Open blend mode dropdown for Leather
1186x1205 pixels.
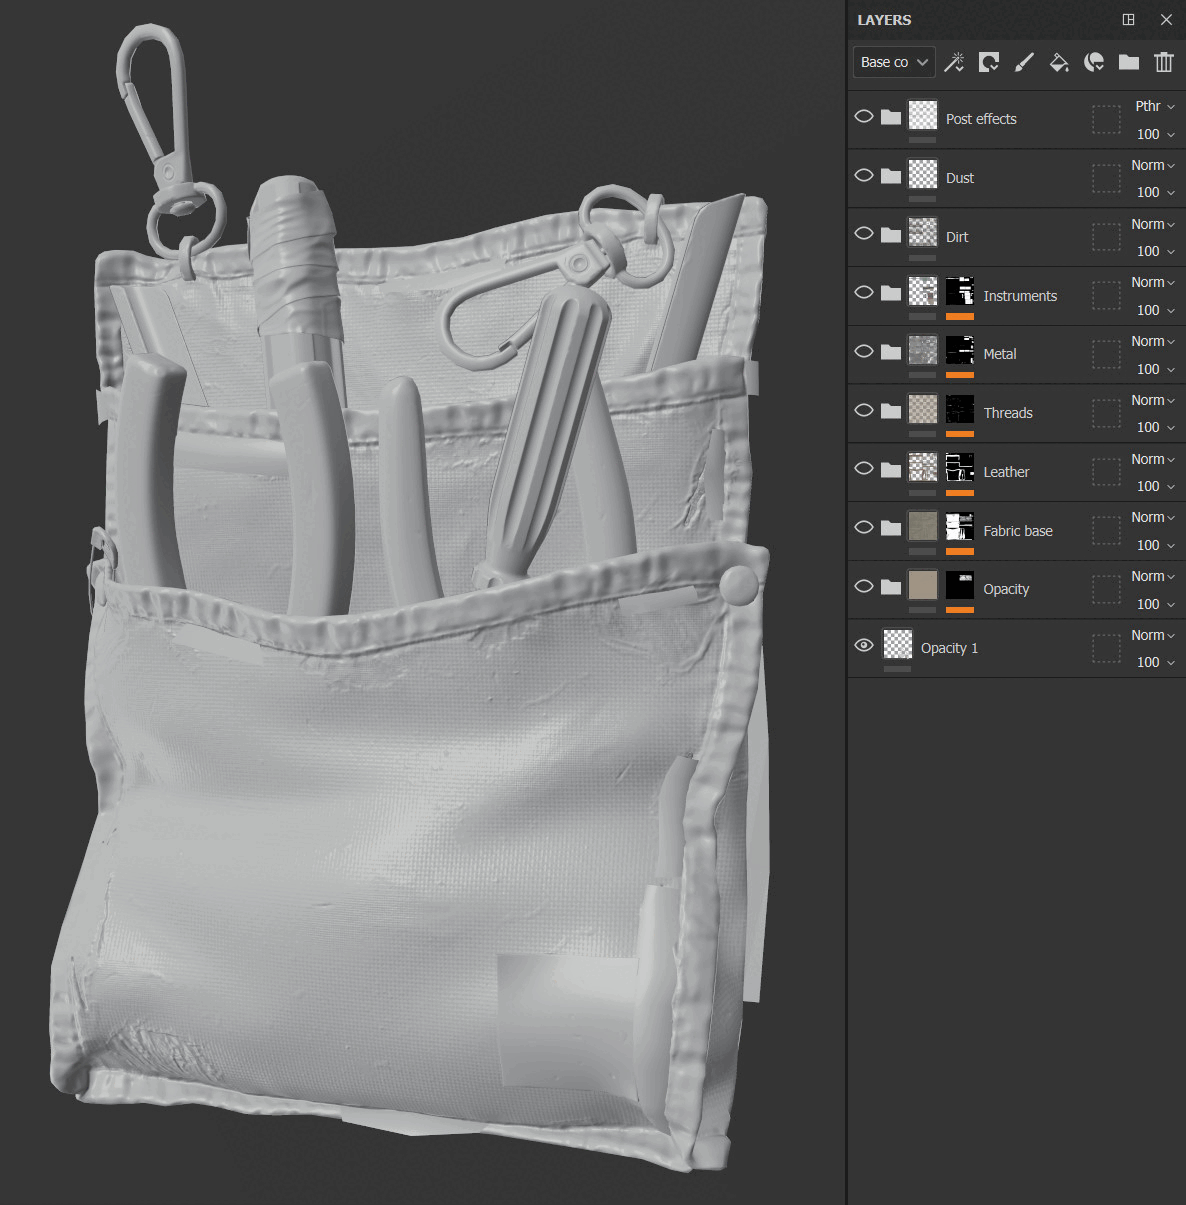(x=1153, y=459)
